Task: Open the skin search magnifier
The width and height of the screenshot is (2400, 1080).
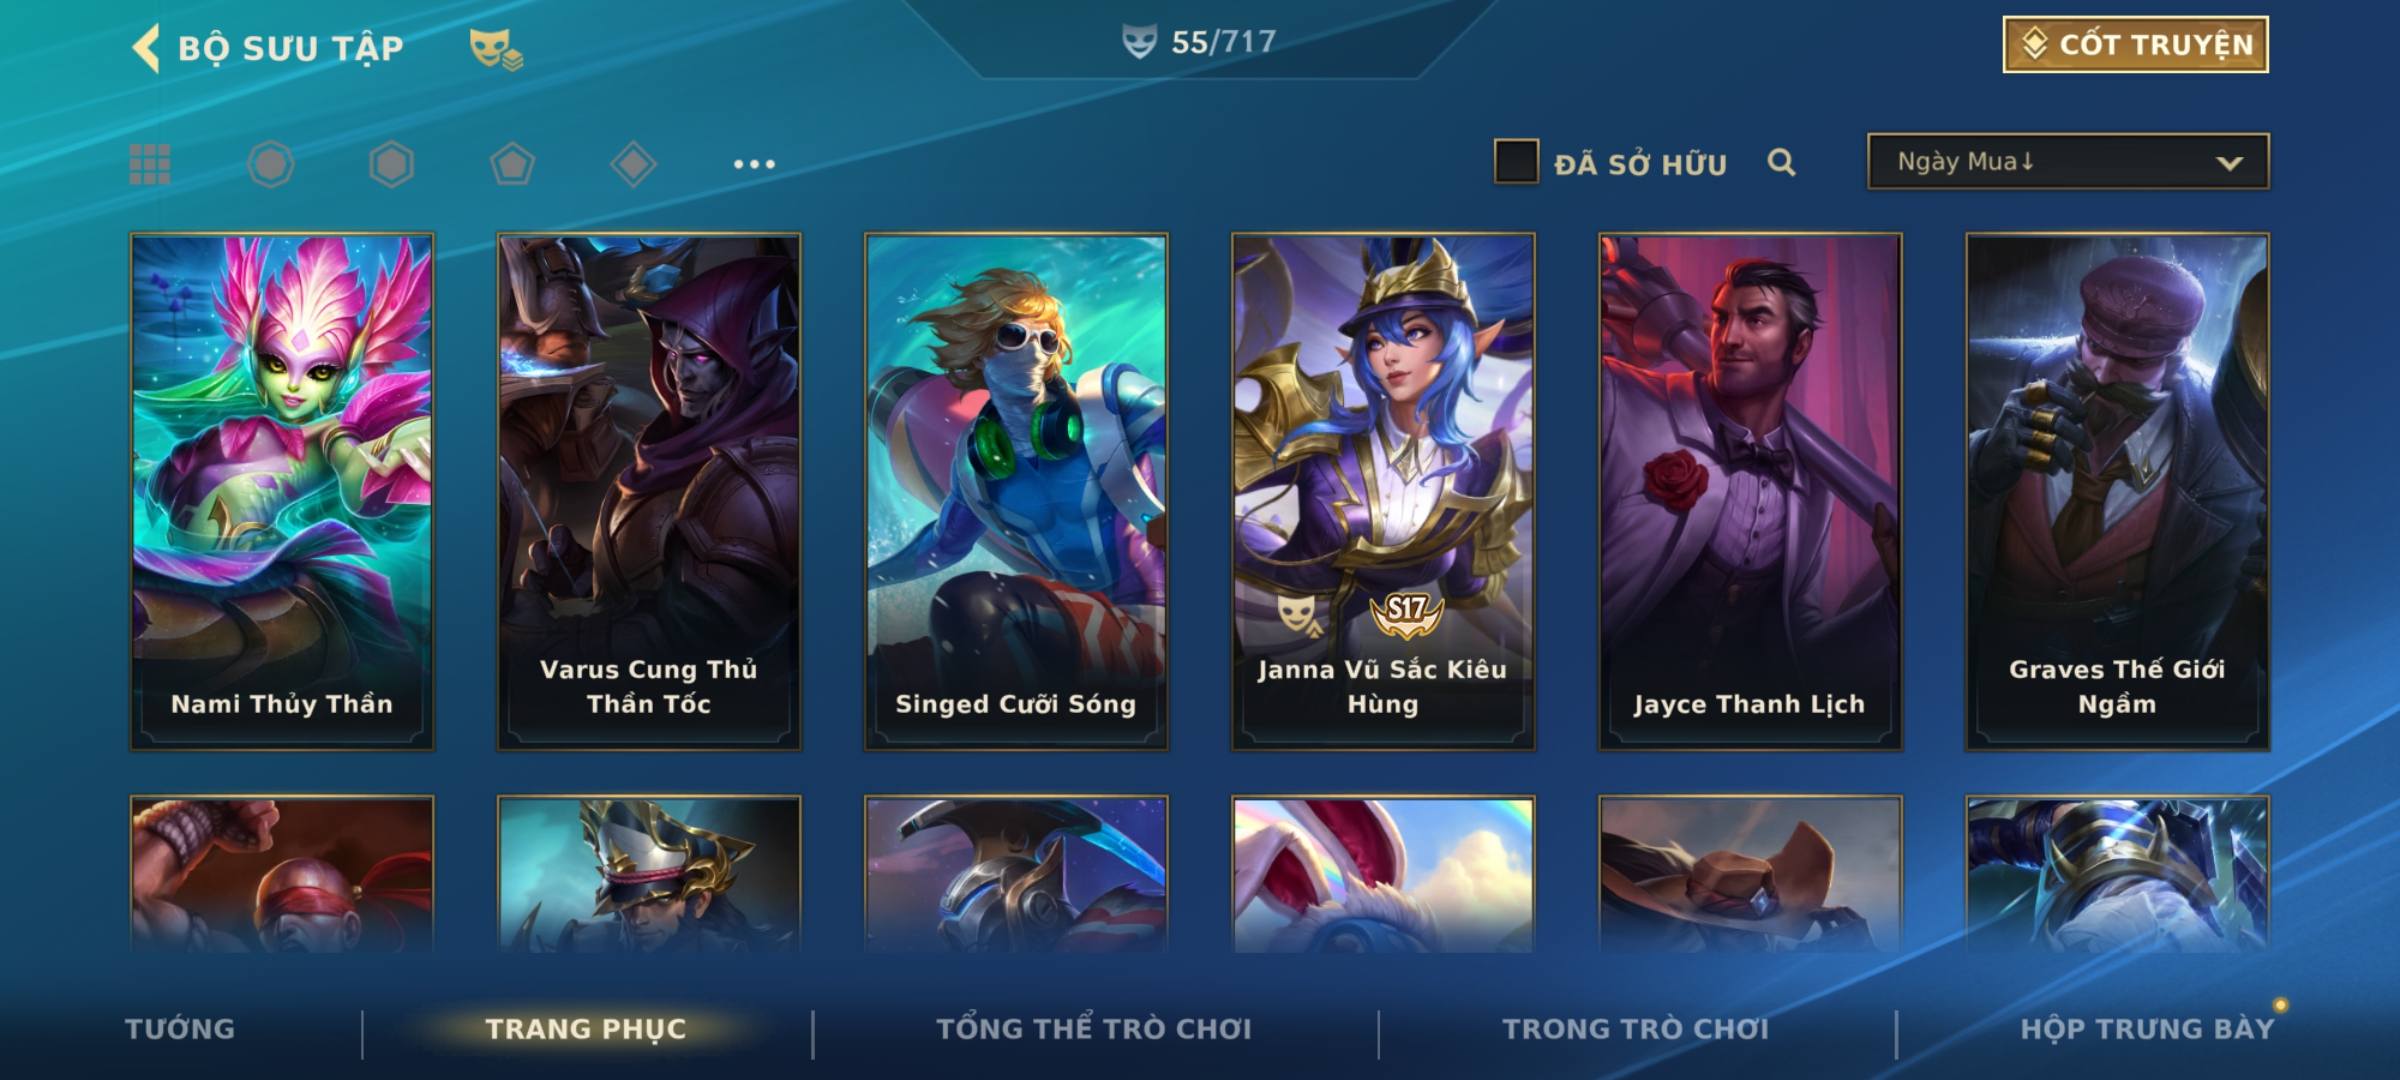Action: [1781, 162]
